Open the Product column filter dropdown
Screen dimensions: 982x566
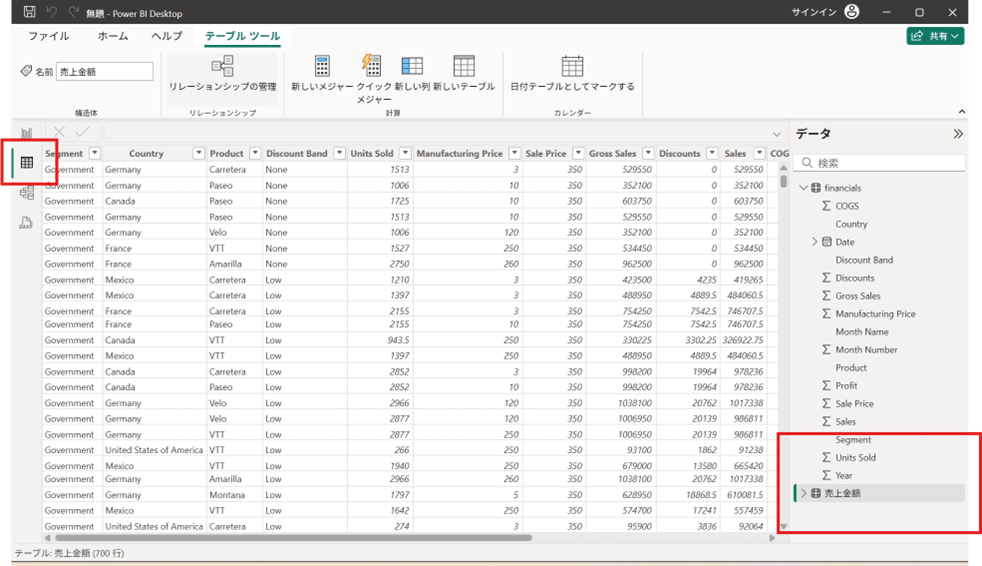click(255, 153)
